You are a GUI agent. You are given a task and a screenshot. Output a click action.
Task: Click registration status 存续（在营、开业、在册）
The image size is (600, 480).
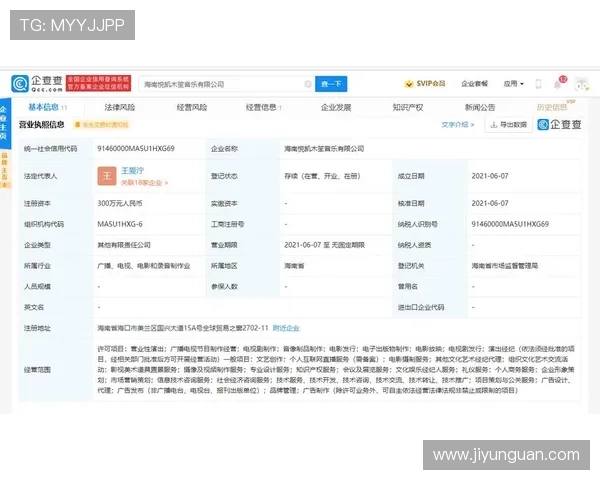tap(322, 176)
